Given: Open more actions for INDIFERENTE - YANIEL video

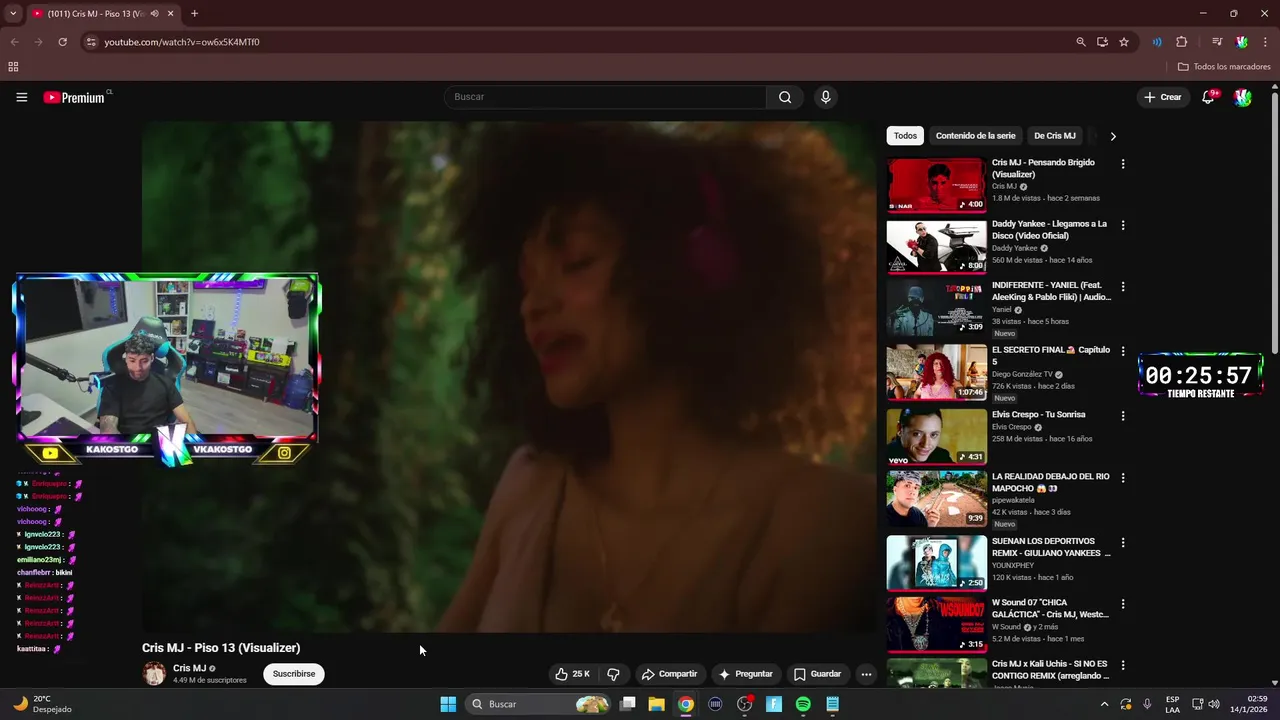Looking at the screenshot, I should tap(1122, 286).
